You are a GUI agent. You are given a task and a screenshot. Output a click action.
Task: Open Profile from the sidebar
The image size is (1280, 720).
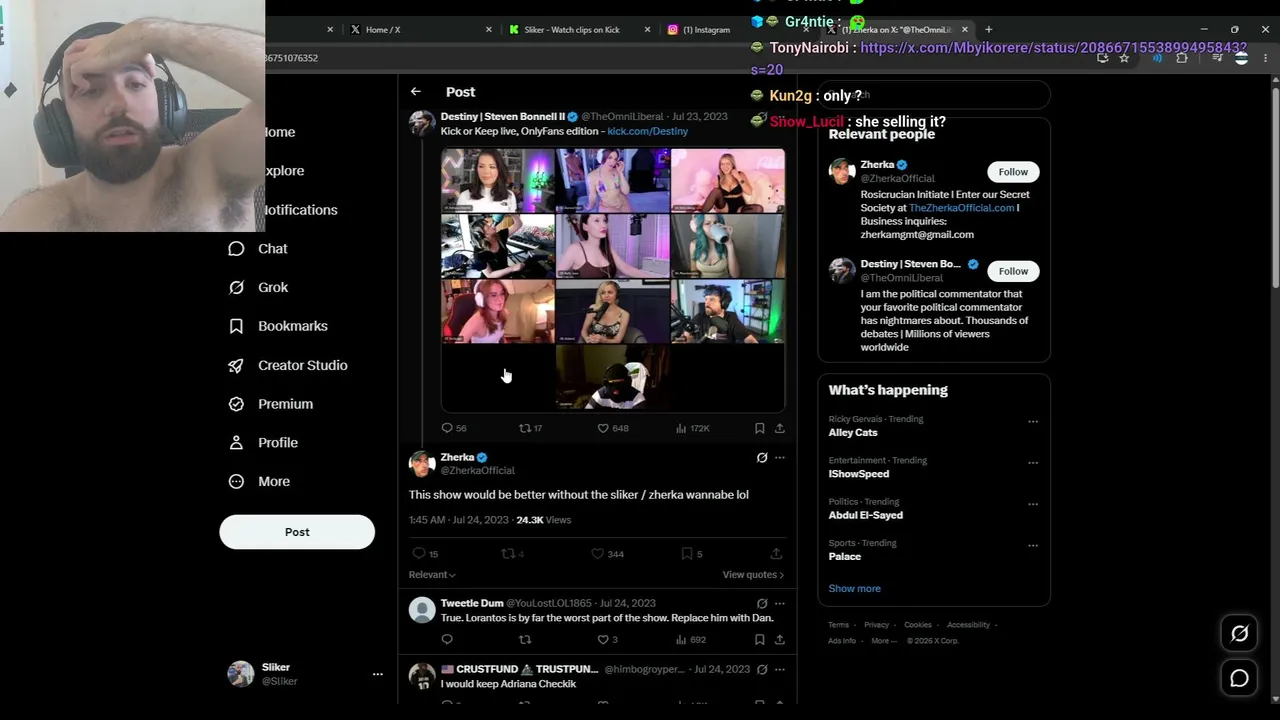(278, 443)
